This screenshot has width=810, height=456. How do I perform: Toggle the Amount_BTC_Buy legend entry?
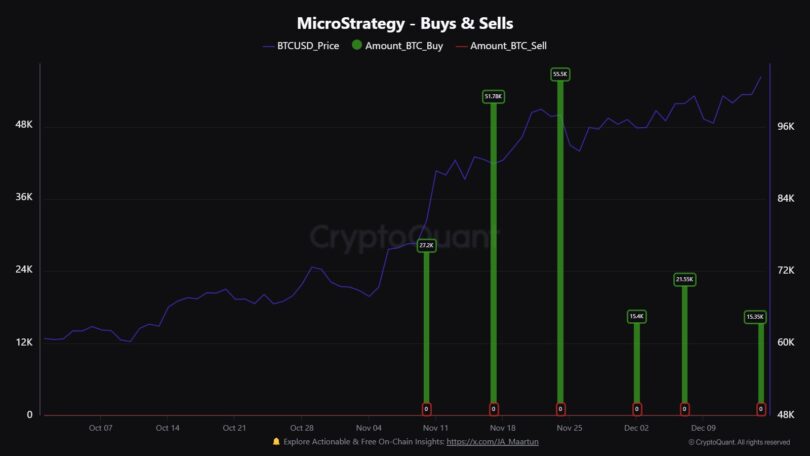pos(397,45)
